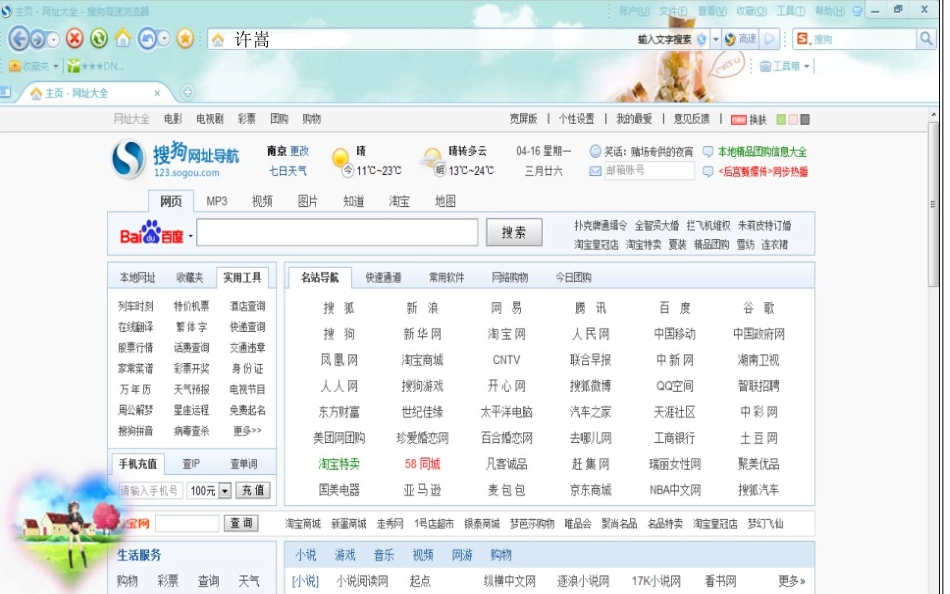The width and height of the screenshot is (950, 594).
Task: Click the 查询 button
Action: (241, 523)
